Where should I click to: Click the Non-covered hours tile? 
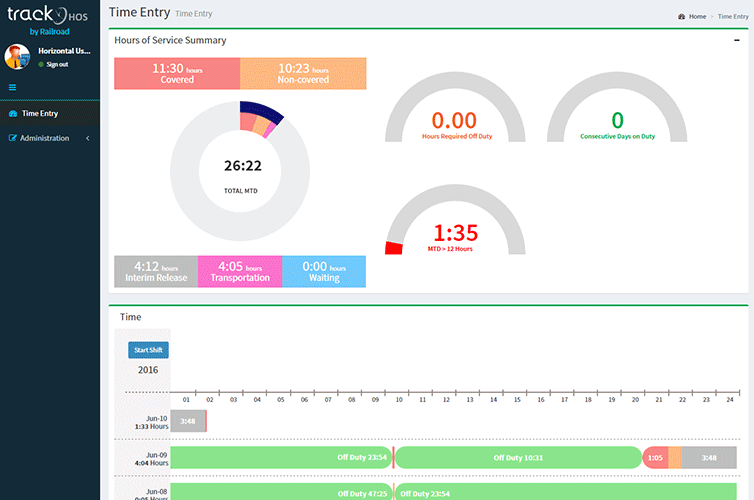tap(303, 73)
